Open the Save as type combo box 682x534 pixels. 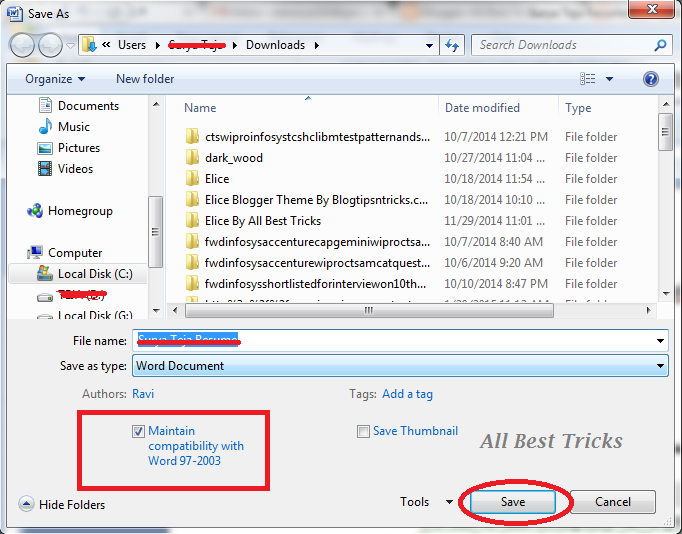tap(400, 366)
